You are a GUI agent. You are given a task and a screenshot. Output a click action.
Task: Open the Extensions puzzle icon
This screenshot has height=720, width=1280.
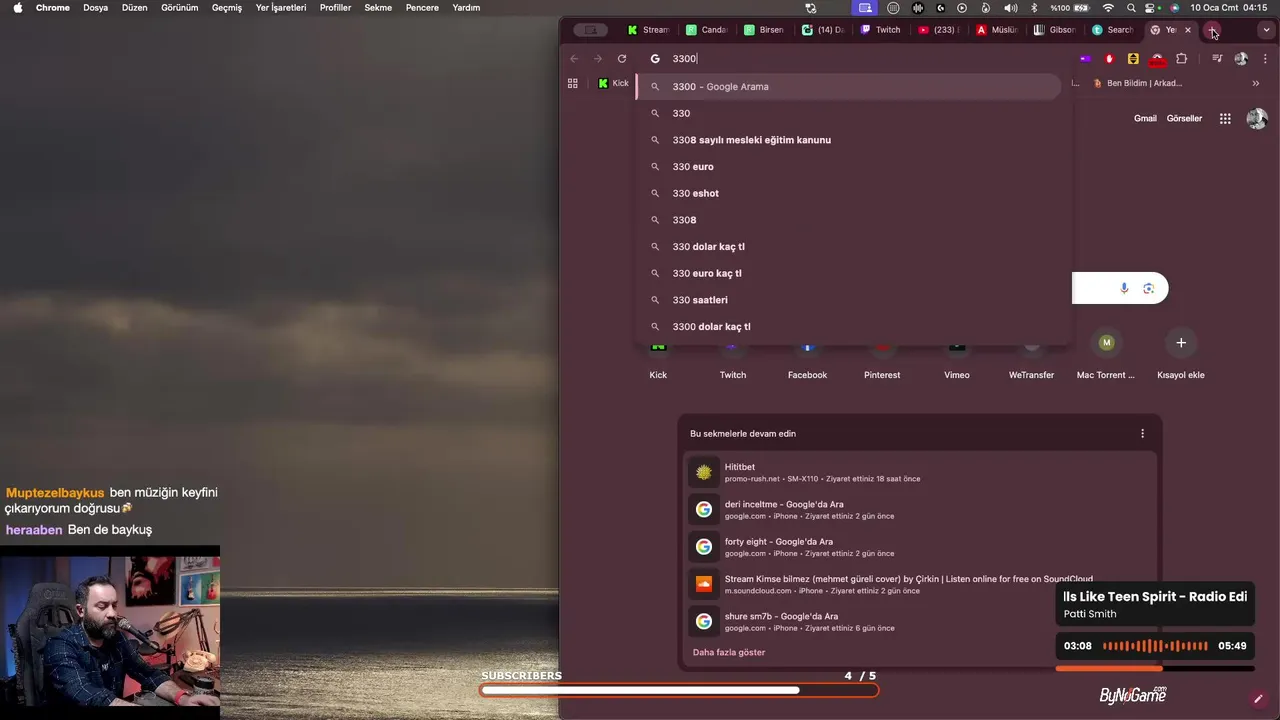pyautogui.click(x=1181, y=59)
